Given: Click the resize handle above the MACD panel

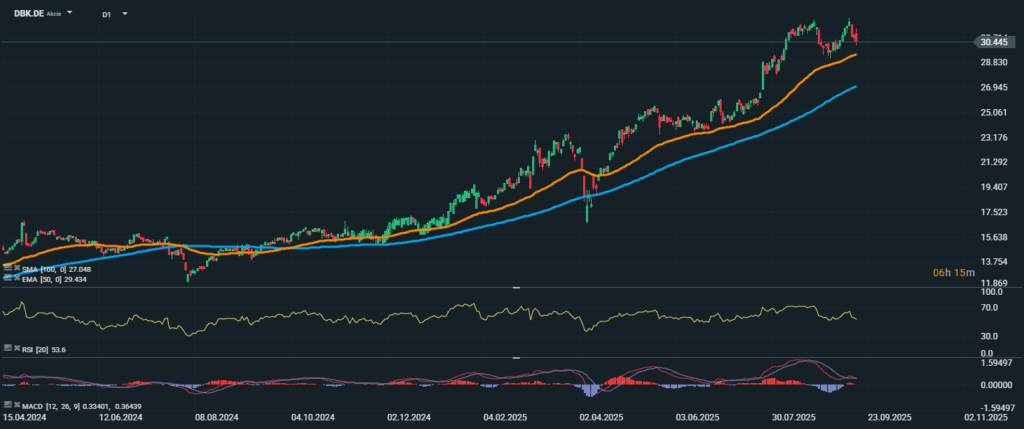Looking at the screenshot, I should coord(515,357).
